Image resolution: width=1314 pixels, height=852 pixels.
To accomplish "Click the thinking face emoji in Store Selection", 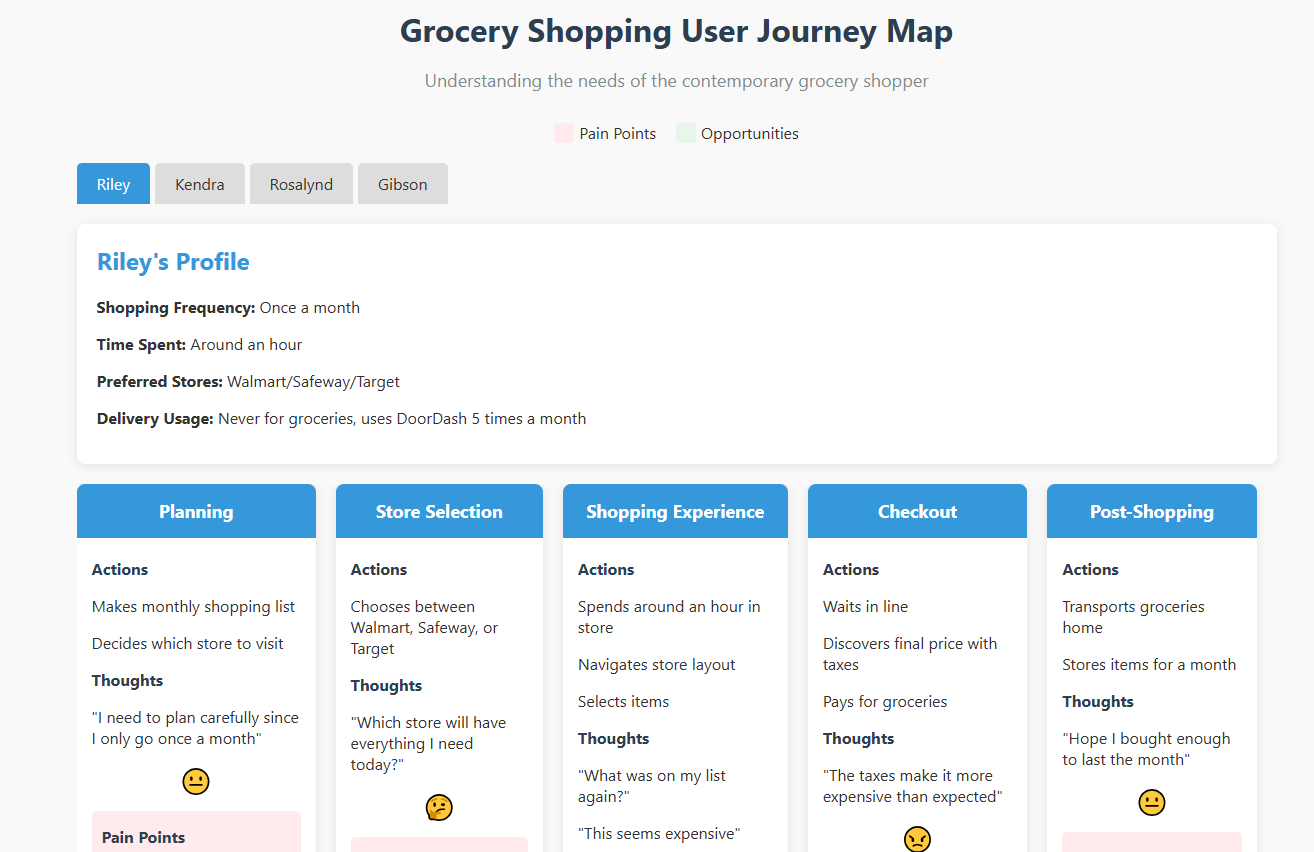I will pyautogui.click(x=439, y=807).
